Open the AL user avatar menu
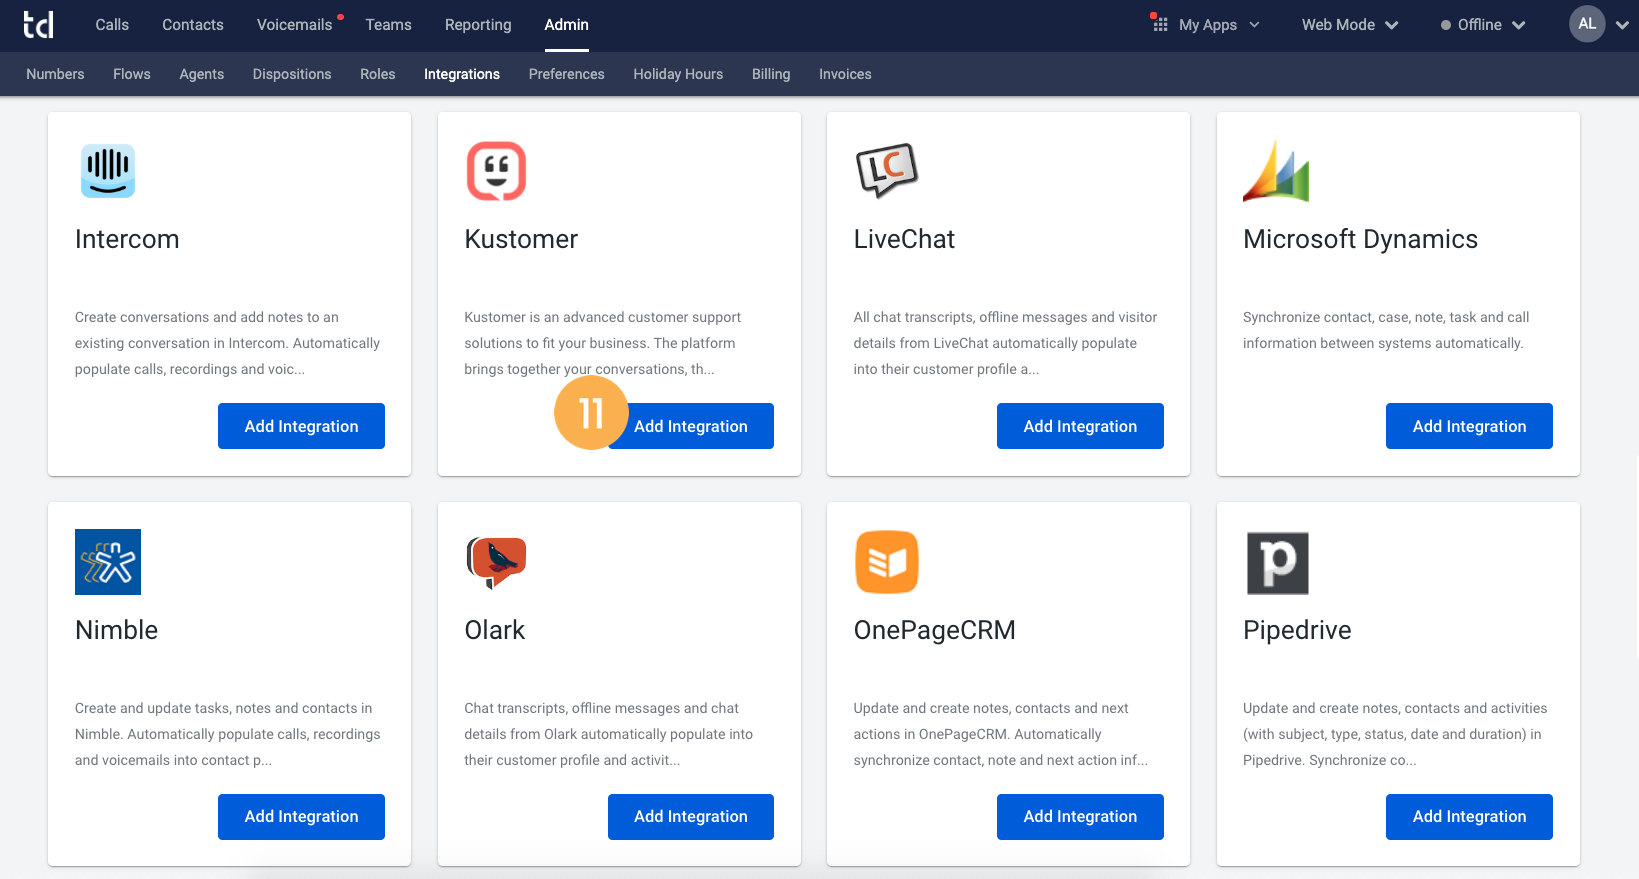 tap(1587, 24)
